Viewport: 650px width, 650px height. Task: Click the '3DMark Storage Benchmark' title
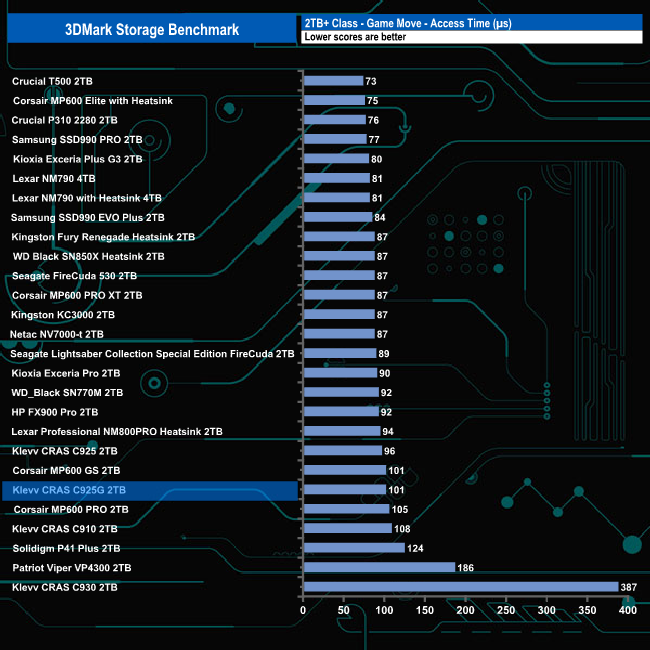pos(152,29)
